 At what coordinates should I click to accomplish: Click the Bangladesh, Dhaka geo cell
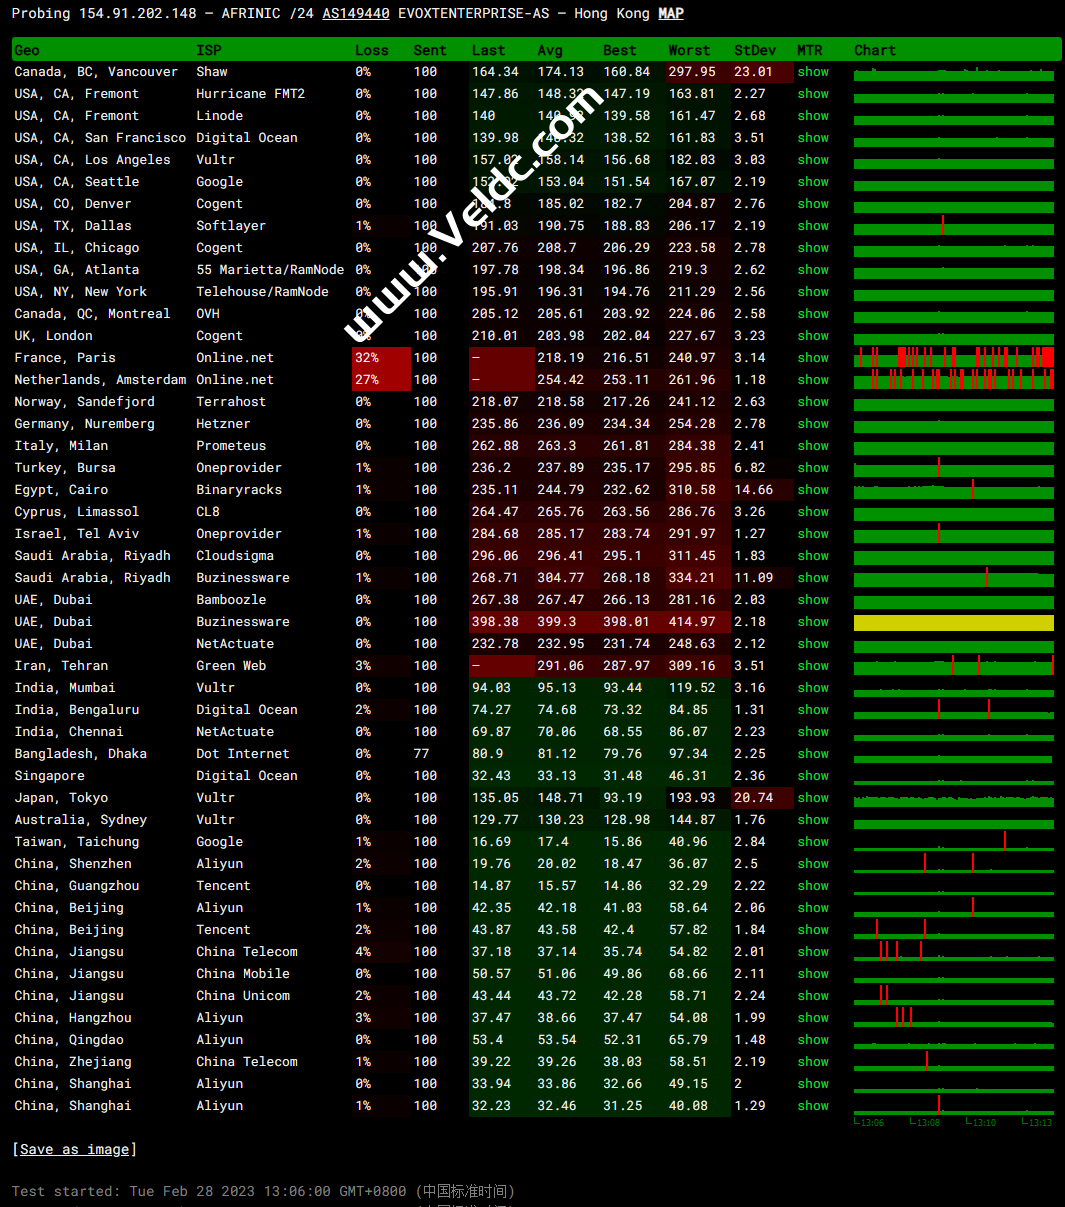[x=80, y=754]
